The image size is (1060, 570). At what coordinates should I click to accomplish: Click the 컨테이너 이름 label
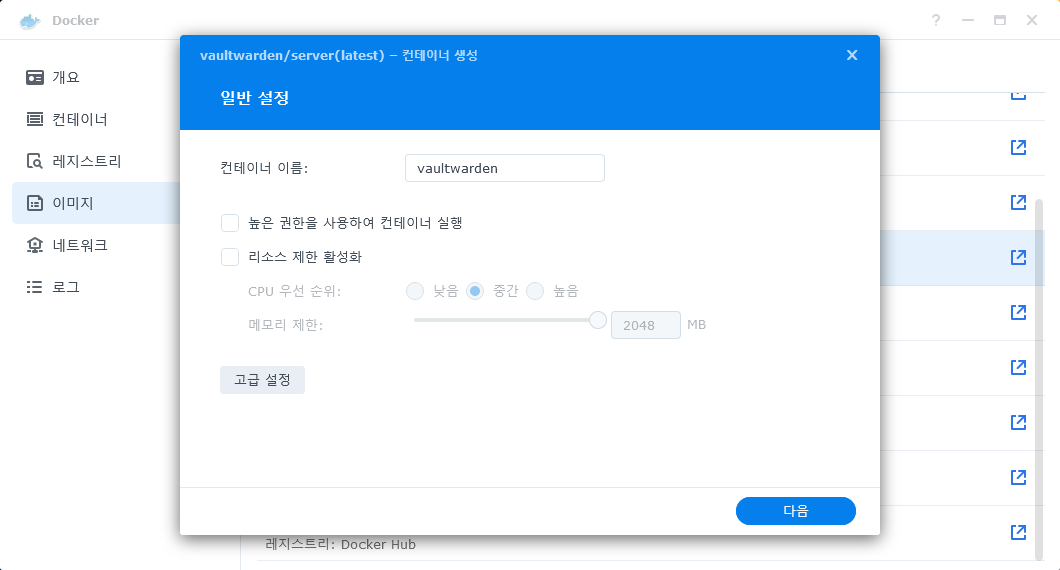point(264,168)
